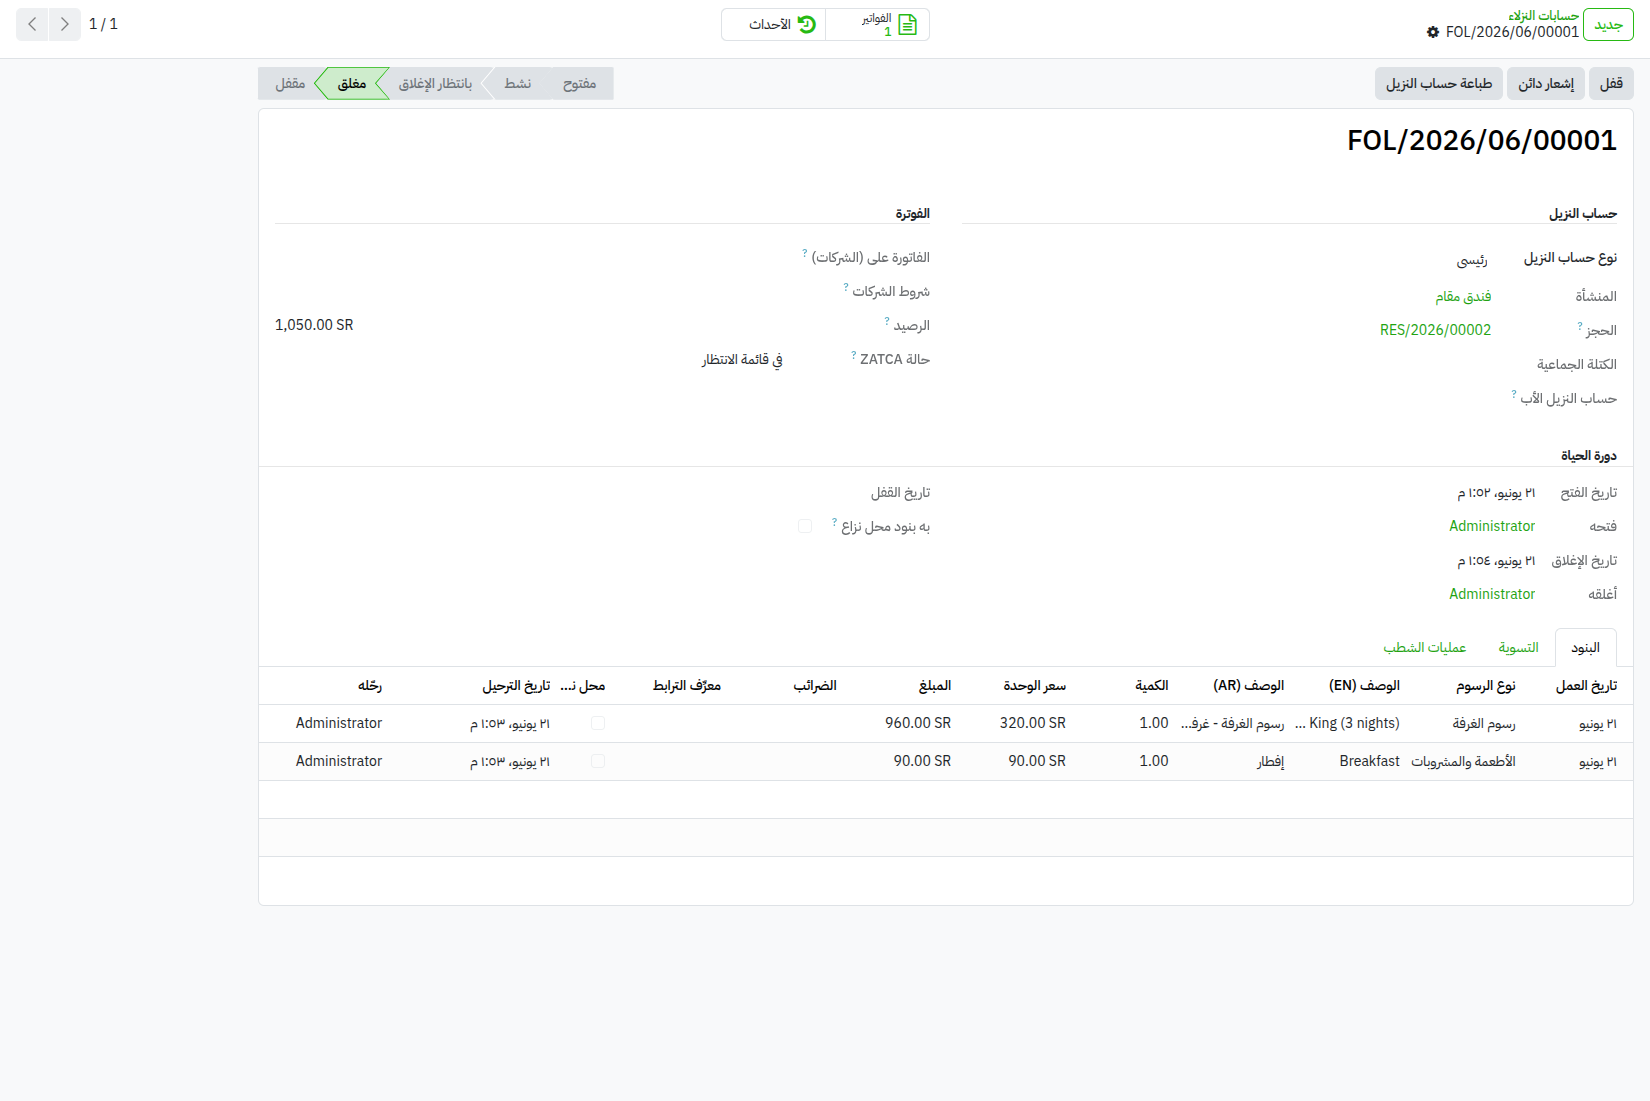The width and height of the screenshot is (1650, 1101).
Task: Open the King (3 nights) line row
Action: point(946,723)
